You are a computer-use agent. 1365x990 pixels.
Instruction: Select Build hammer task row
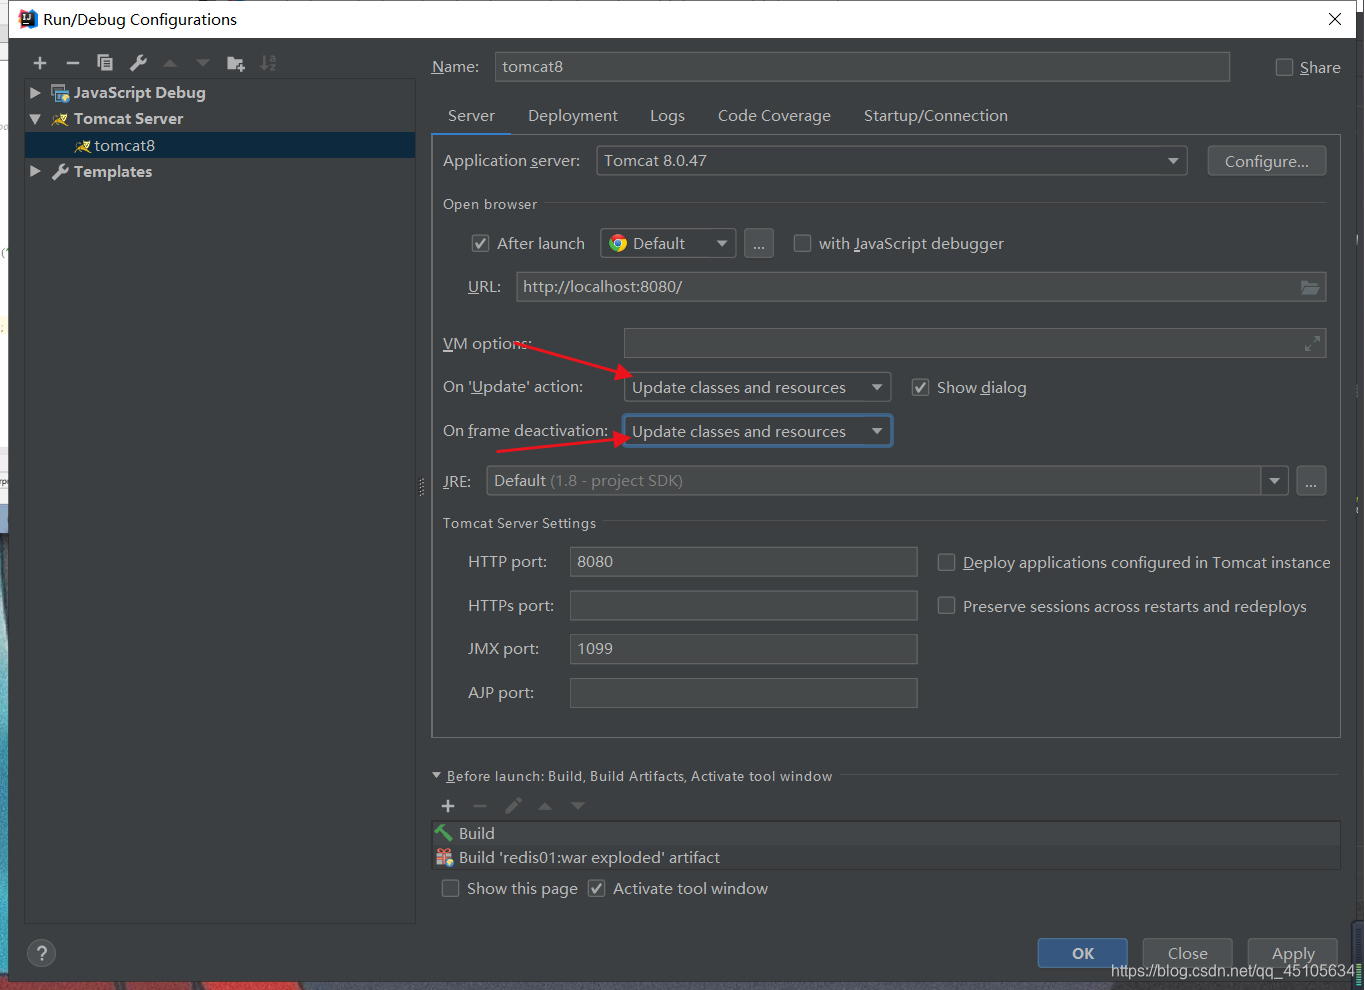(886, 834)
